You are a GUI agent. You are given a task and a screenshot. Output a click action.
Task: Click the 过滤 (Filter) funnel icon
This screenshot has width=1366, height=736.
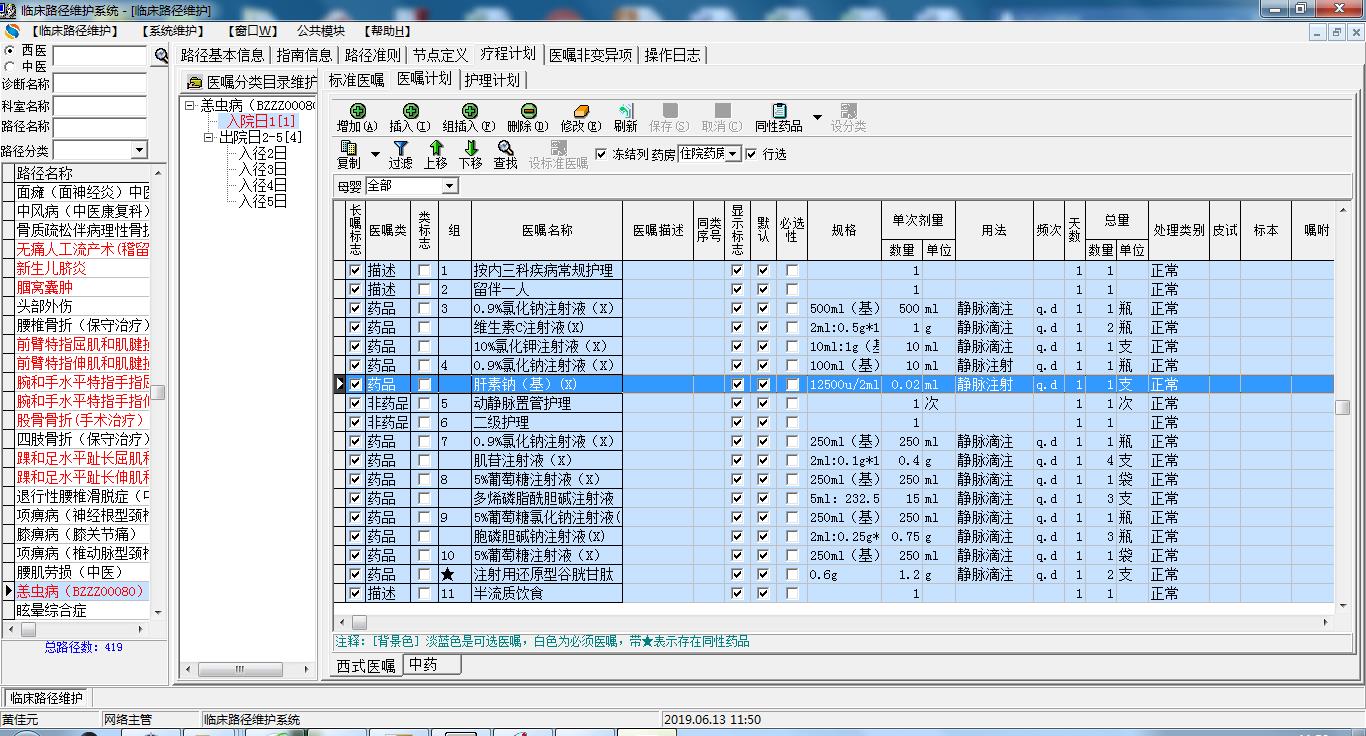pos(401,148)
